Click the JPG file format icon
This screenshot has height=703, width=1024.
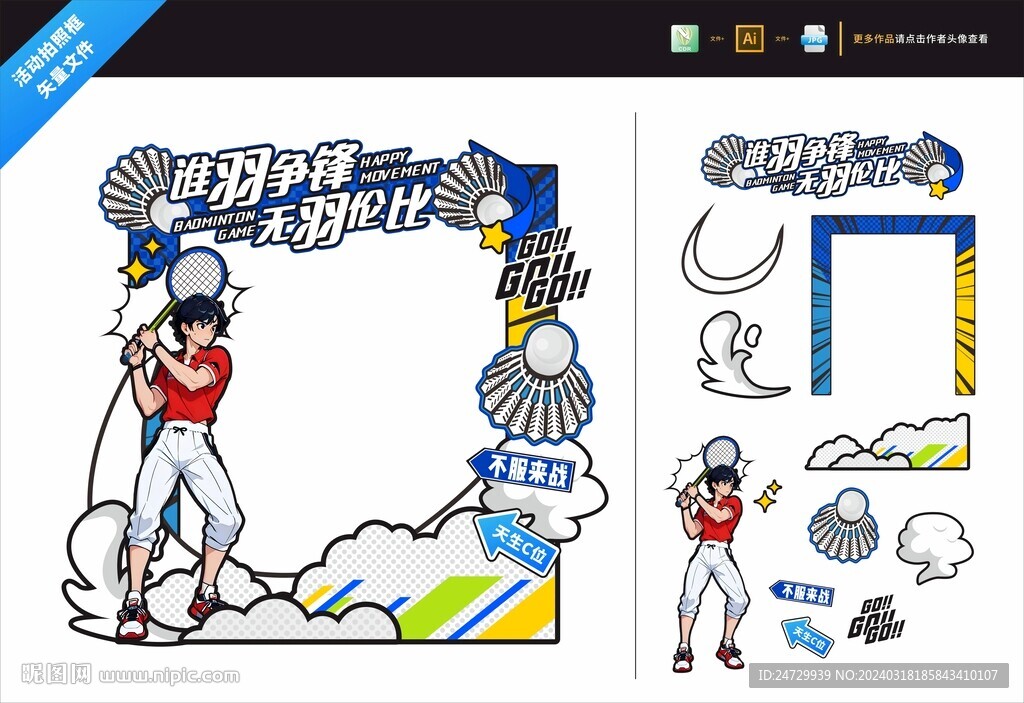(812, 39)
